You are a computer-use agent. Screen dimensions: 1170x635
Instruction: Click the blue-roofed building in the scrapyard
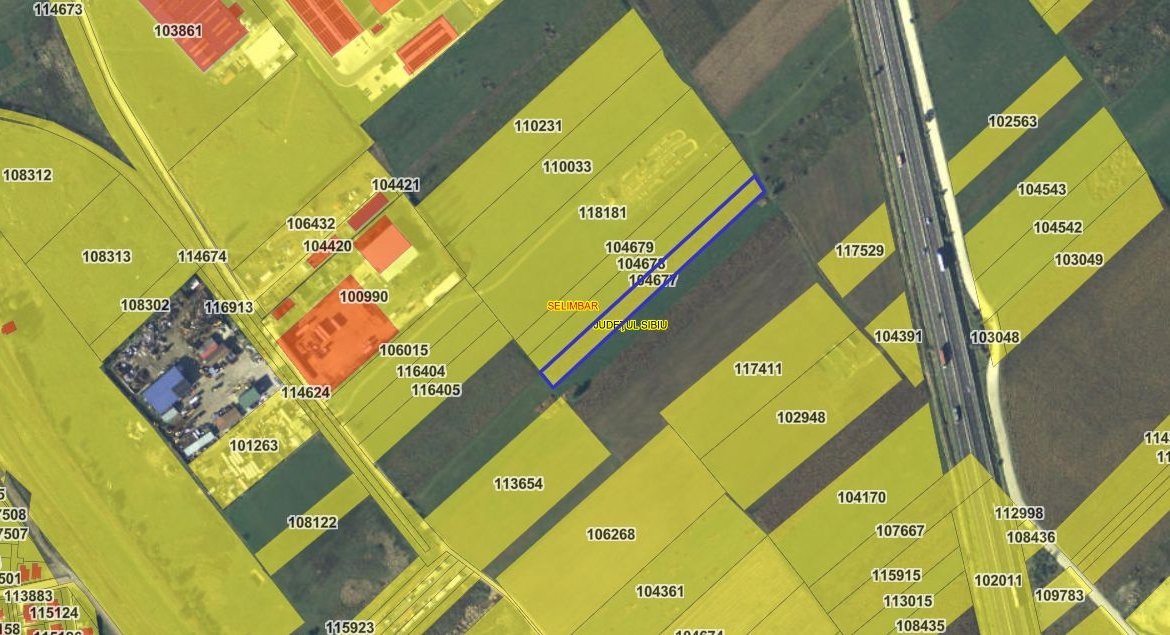166,390
